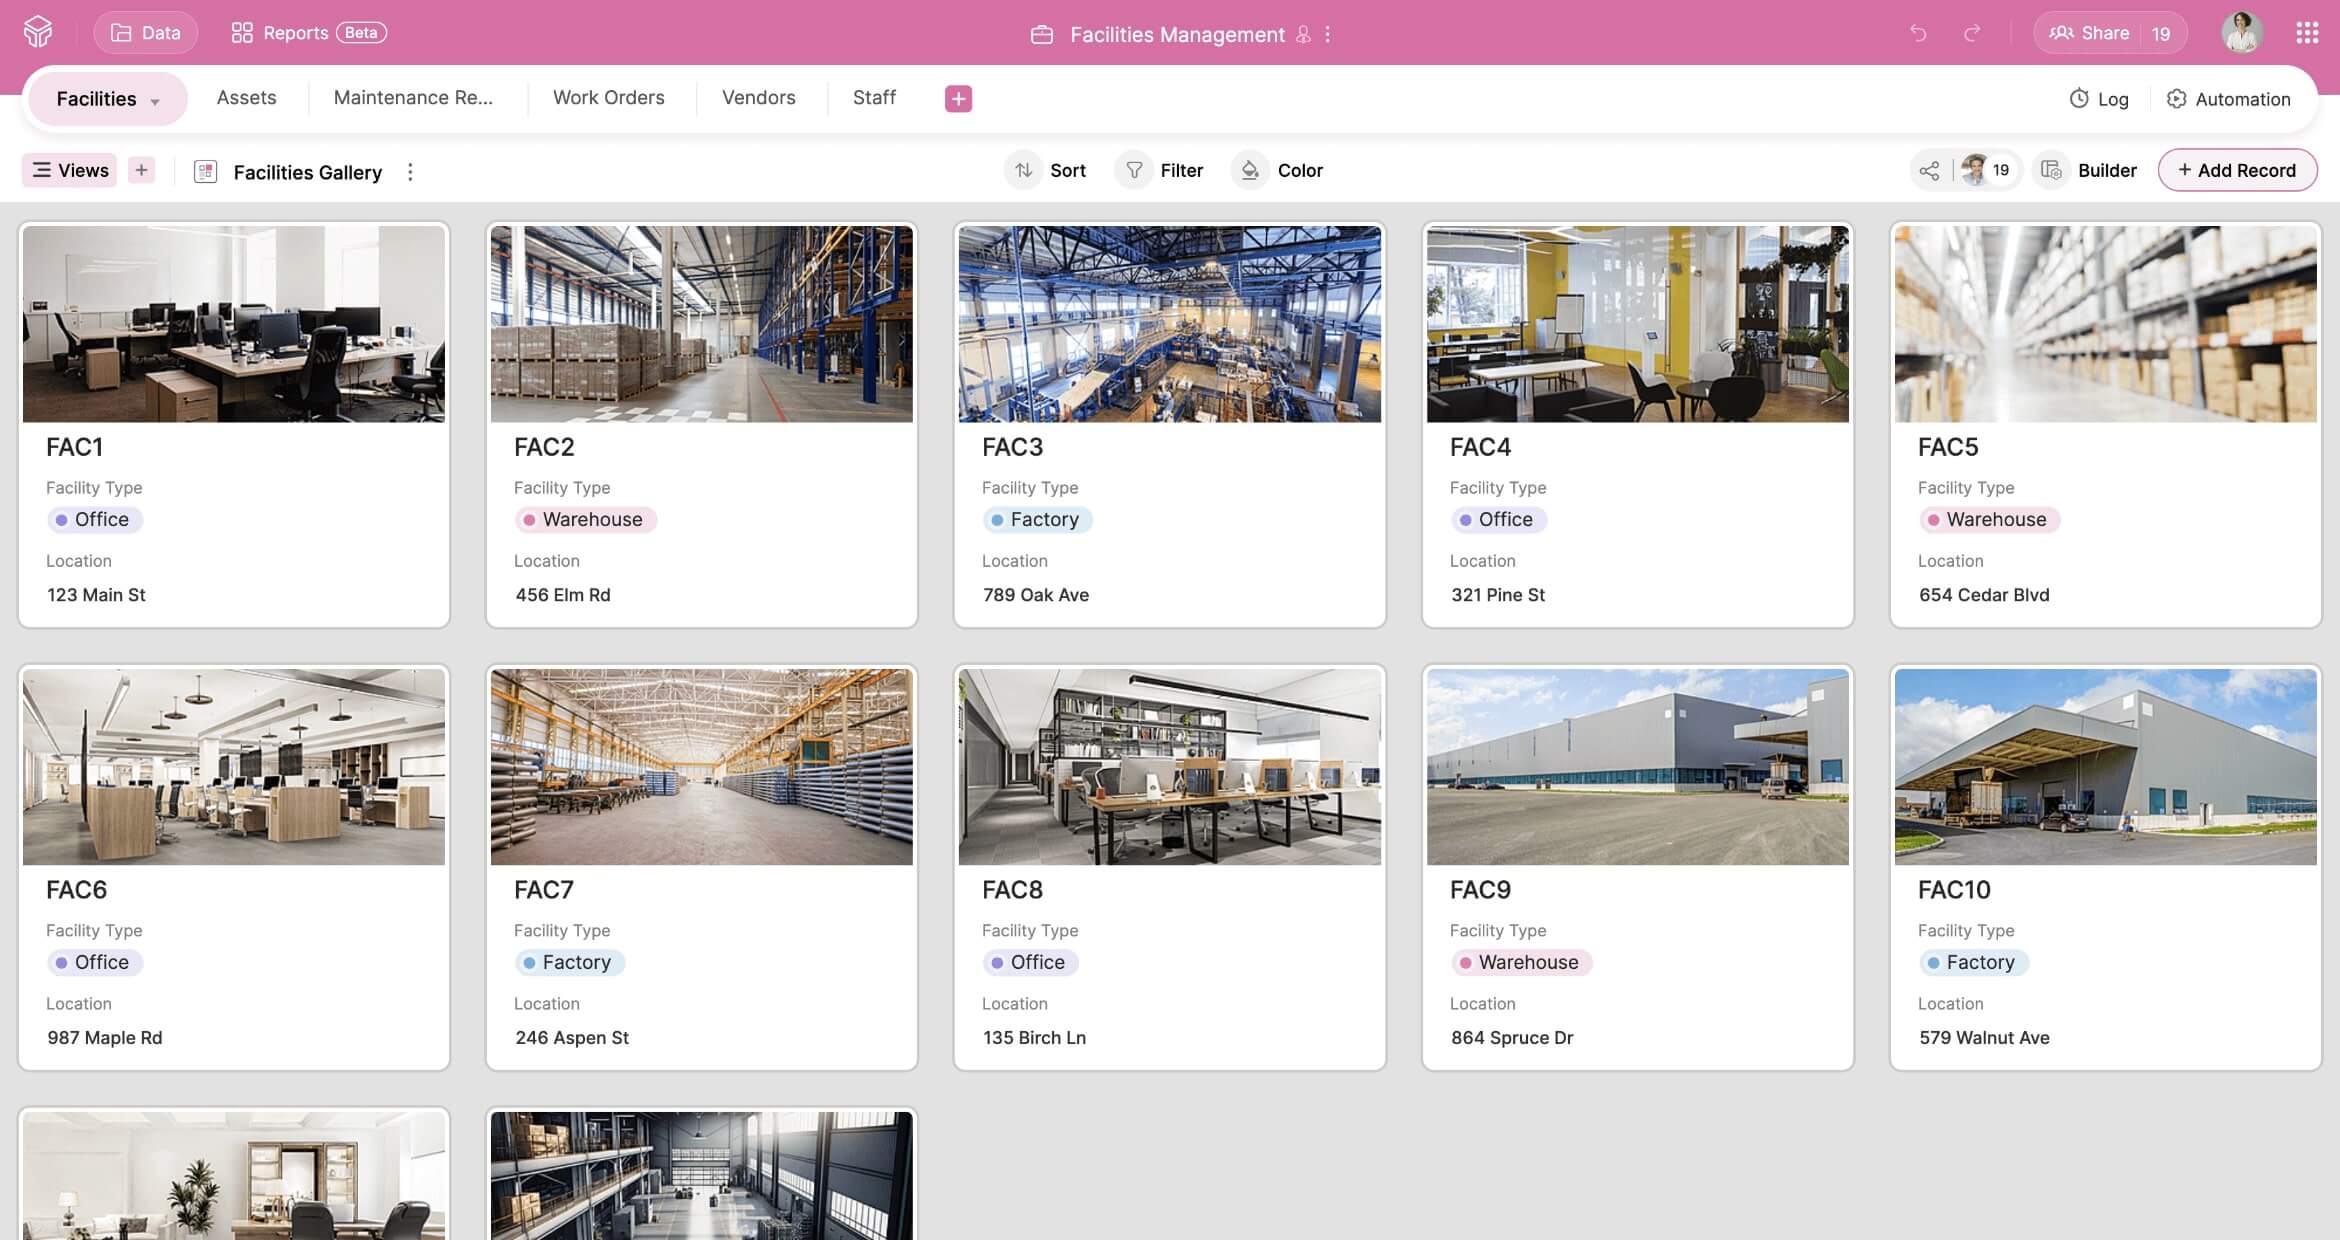This screenshot has width=2340, height=1240.
Task: Open Facilities Gallery options menu
Action: coord(410,172)
